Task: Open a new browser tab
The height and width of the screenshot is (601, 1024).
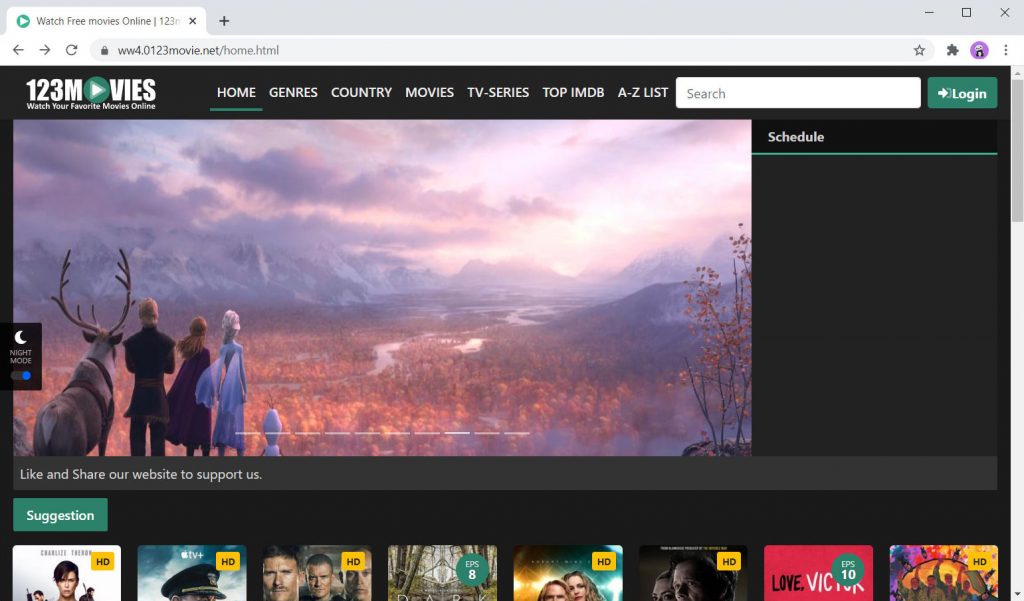Action: [x=224, y=21]
